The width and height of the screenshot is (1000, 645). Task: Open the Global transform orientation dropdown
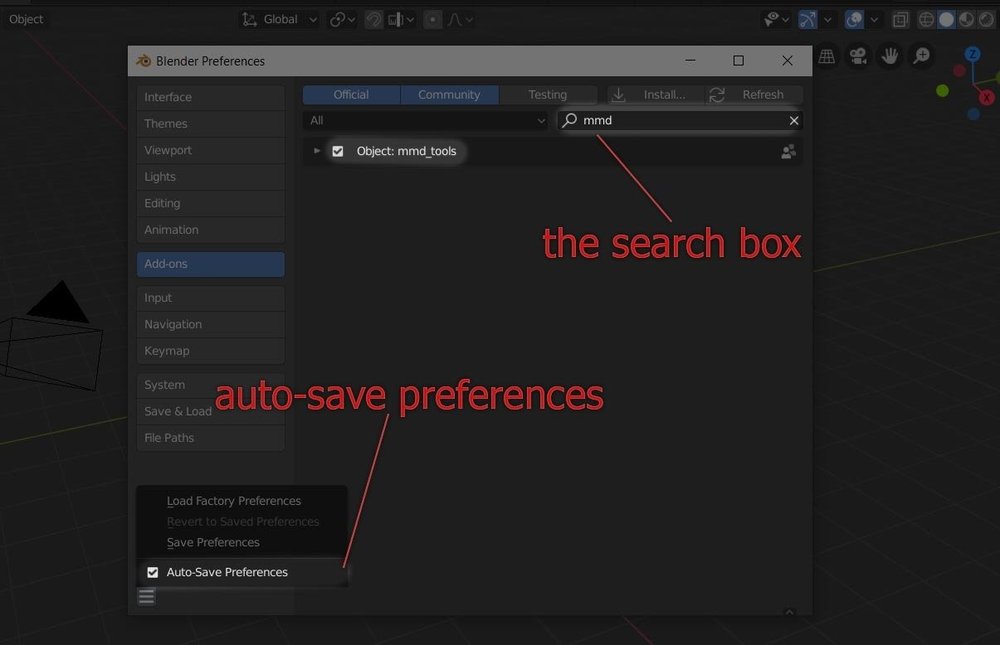pos(281,19)
